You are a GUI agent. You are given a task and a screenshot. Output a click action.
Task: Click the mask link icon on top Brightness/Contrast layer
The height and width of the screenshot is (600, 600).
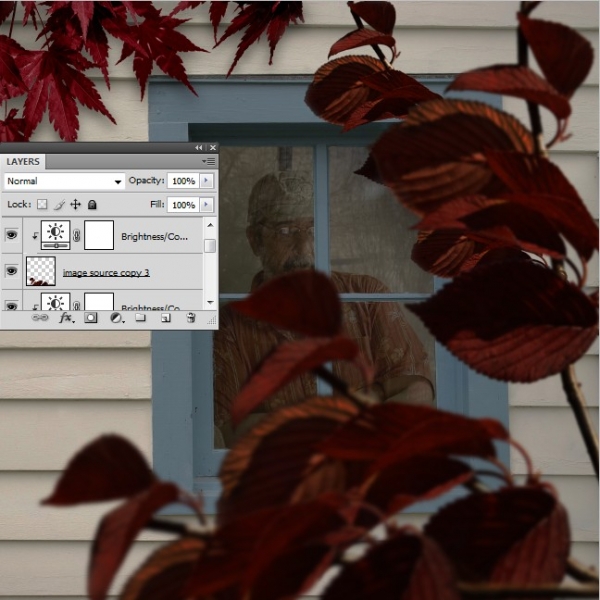(x=77, y=235)
